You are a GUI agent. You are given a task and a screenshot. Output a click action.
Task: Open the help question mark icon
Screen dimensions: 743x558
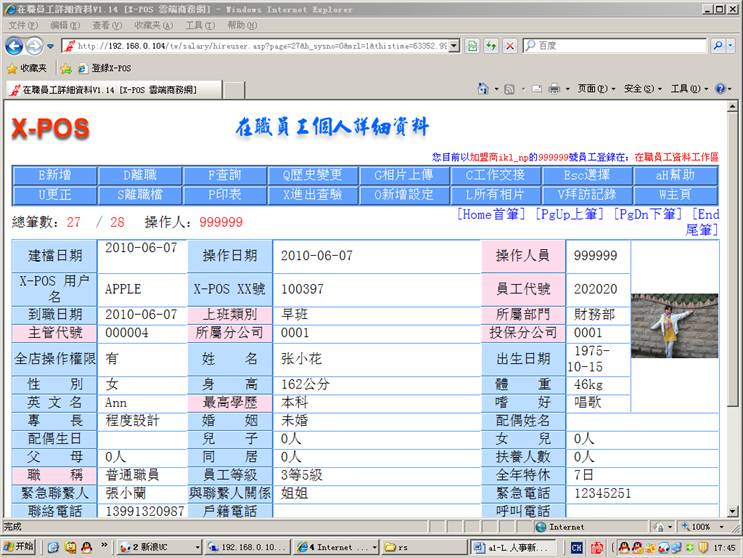pos(719,89)
